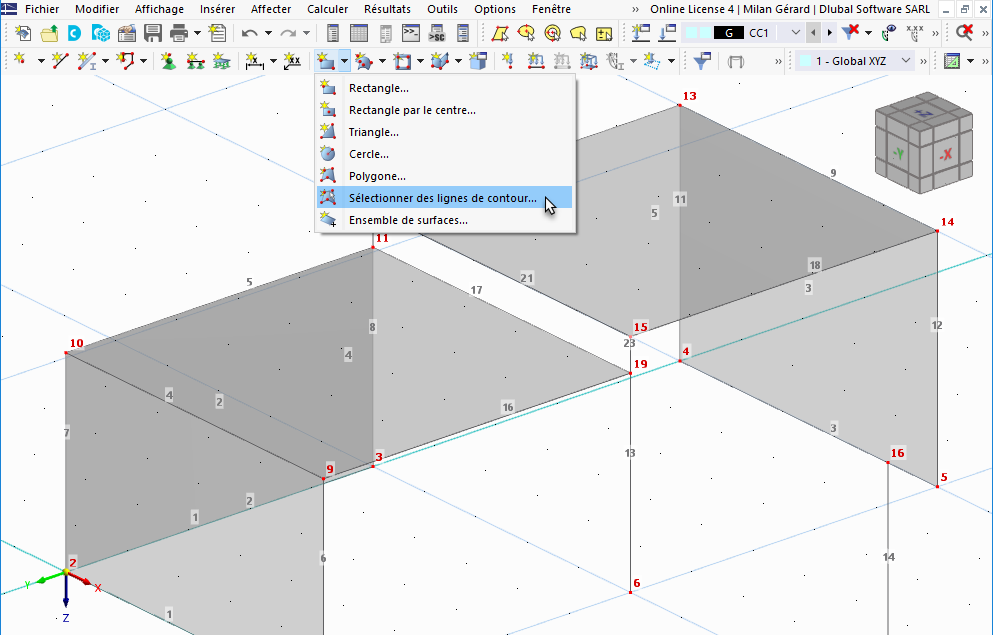
Task: Select the new opening tool
Action: [x=402, y=61]
